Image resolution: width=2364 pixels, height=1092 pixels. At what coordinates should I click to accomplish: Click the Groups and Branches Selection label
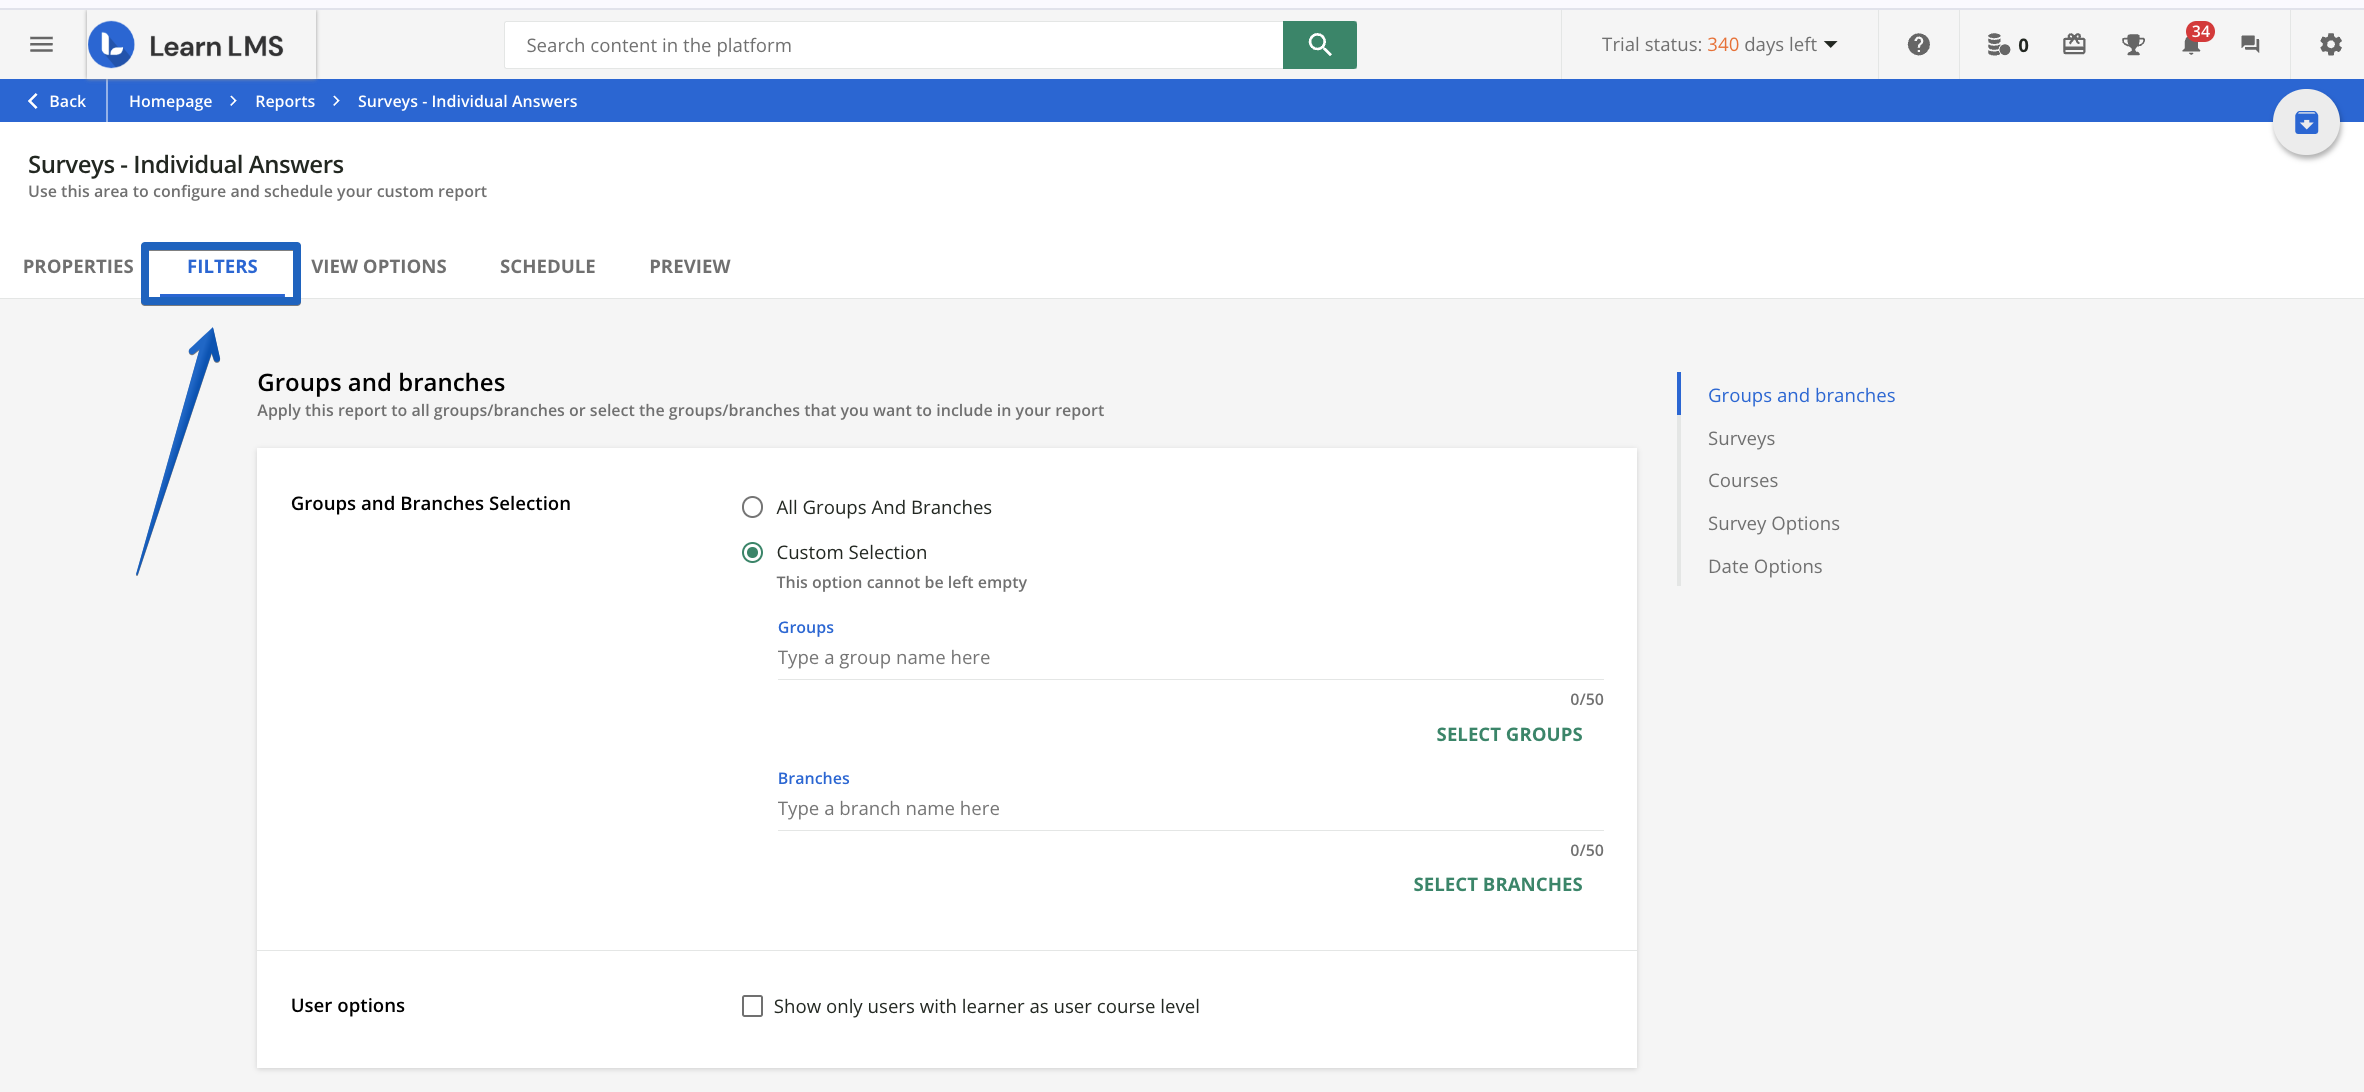(x=430, y=503)
